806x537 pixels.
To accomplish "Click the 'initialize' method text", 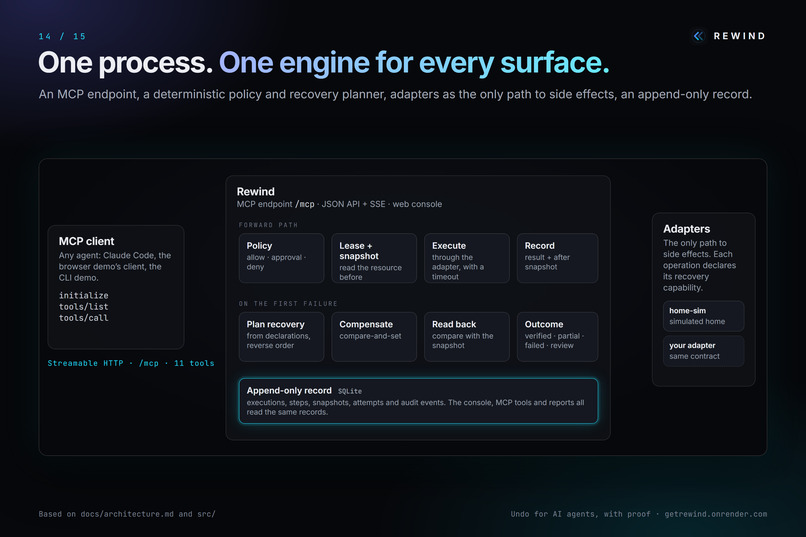I will 83,295.
